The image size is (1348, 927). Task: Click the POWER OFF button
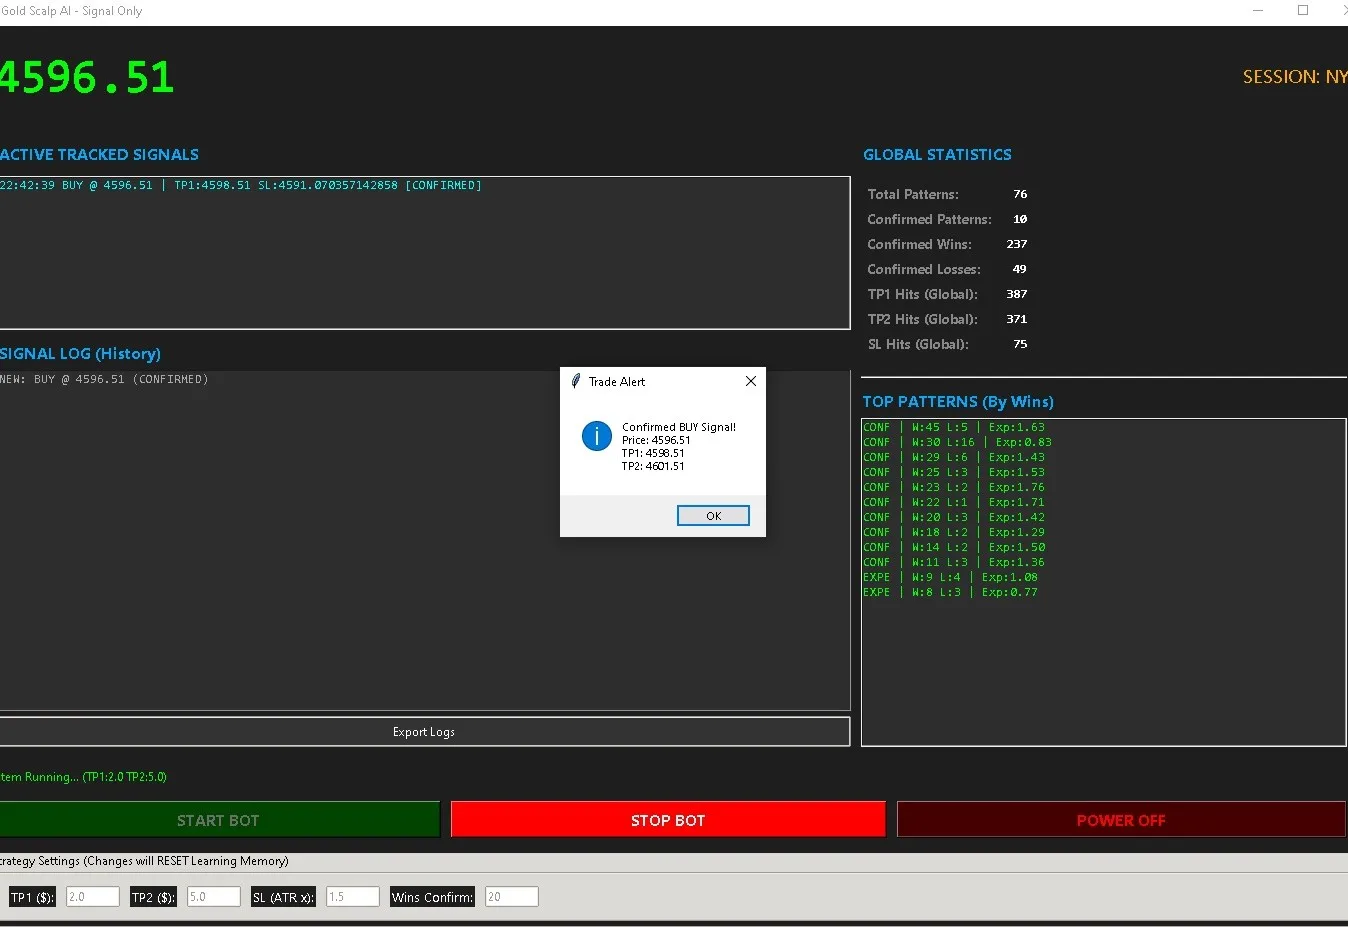[1121, 820]
